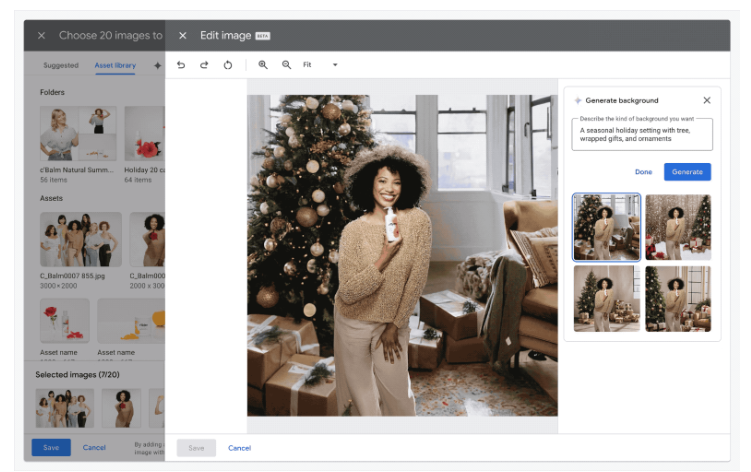Screen dimensions: 751x472
Task: Close the Generate background panel
Action: click(x=707, y=100)
